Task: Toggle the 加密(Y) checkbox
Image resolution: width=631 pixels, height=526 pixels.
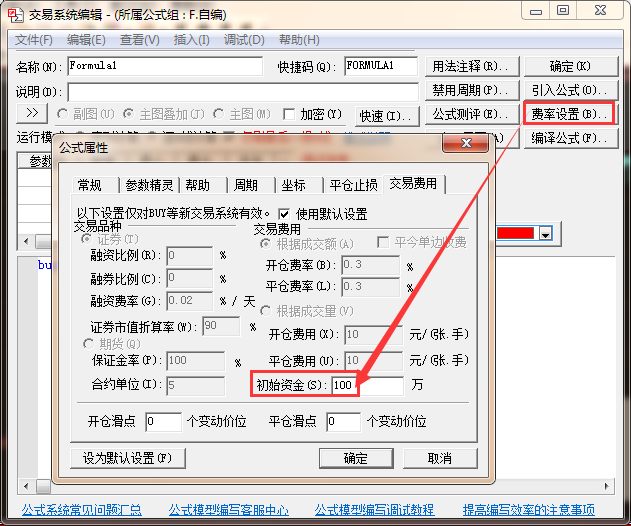Action: (289, 114)
